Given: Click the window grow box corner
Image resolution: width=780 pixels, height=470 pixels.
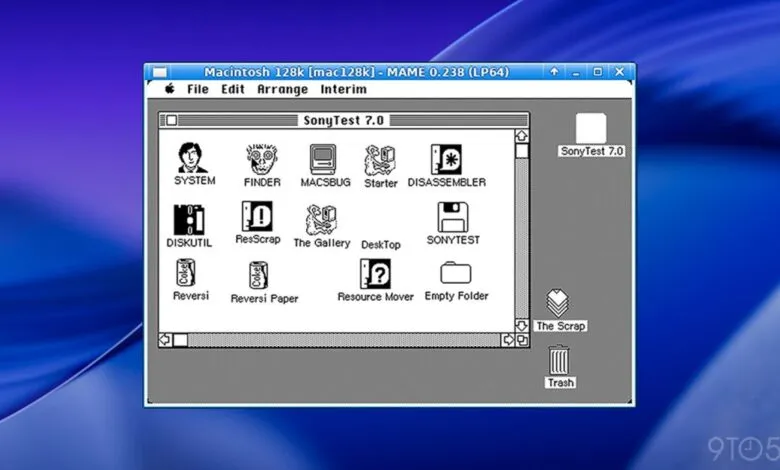Looking at the screenshot, I should coord(522,340).
